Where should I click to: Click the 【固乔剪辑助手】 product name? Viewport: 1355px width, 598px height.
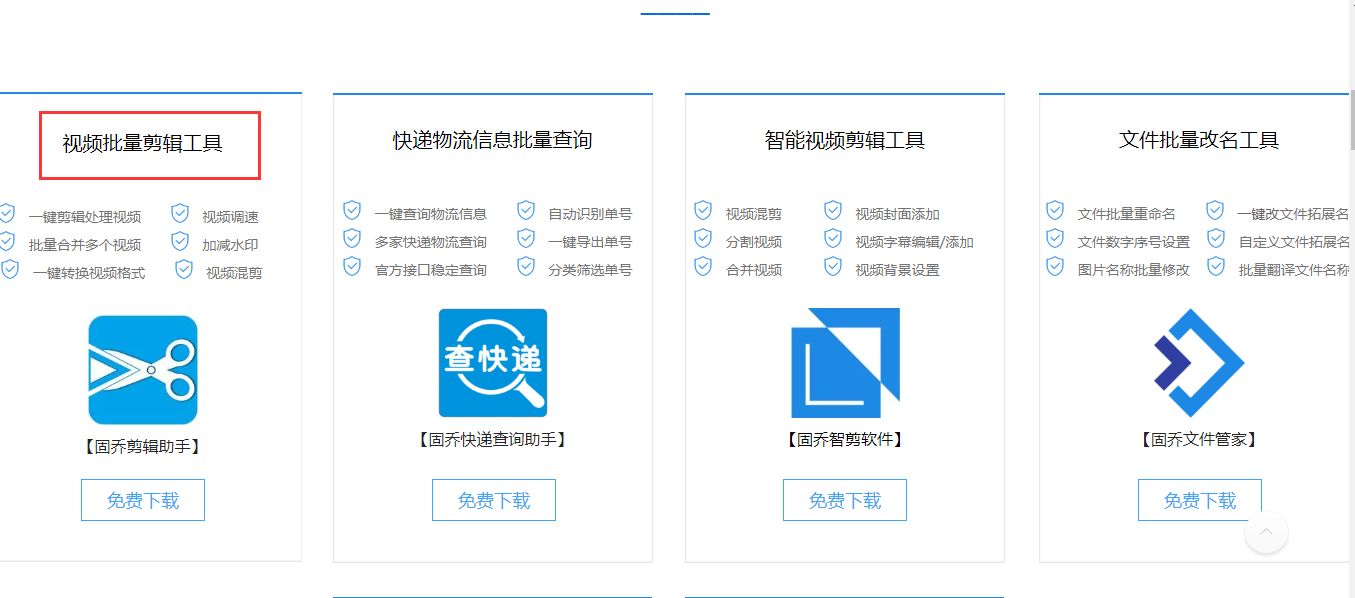coord(143,446)
